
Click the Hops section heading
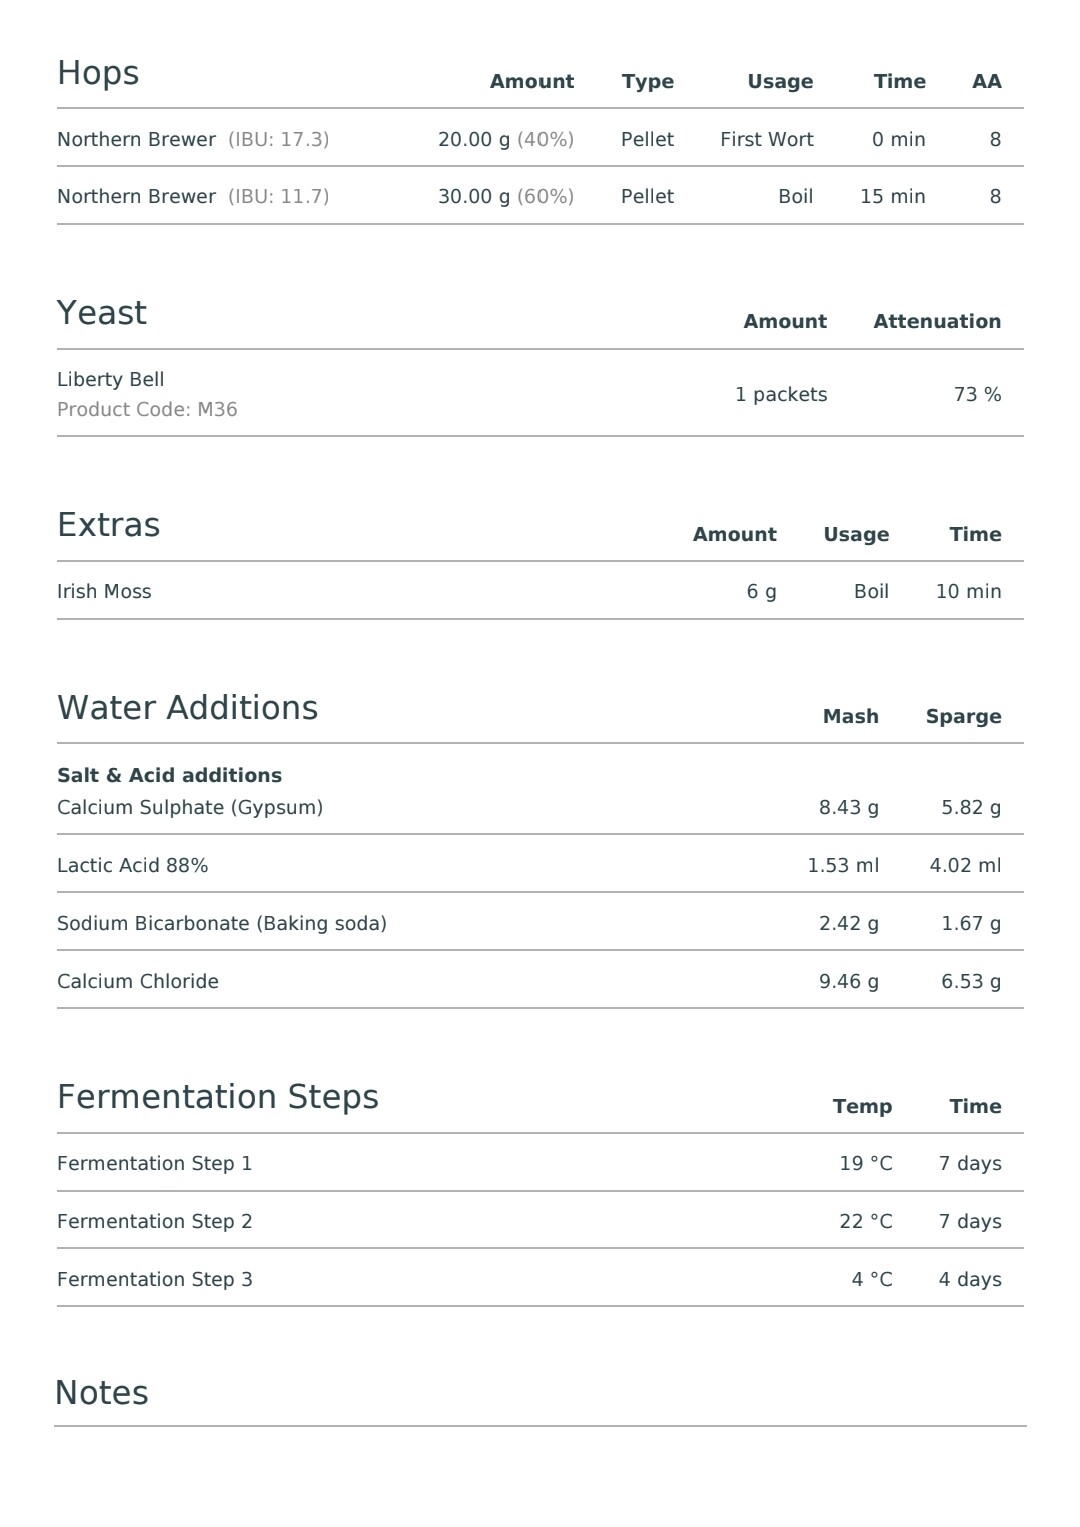pos(98,73)
